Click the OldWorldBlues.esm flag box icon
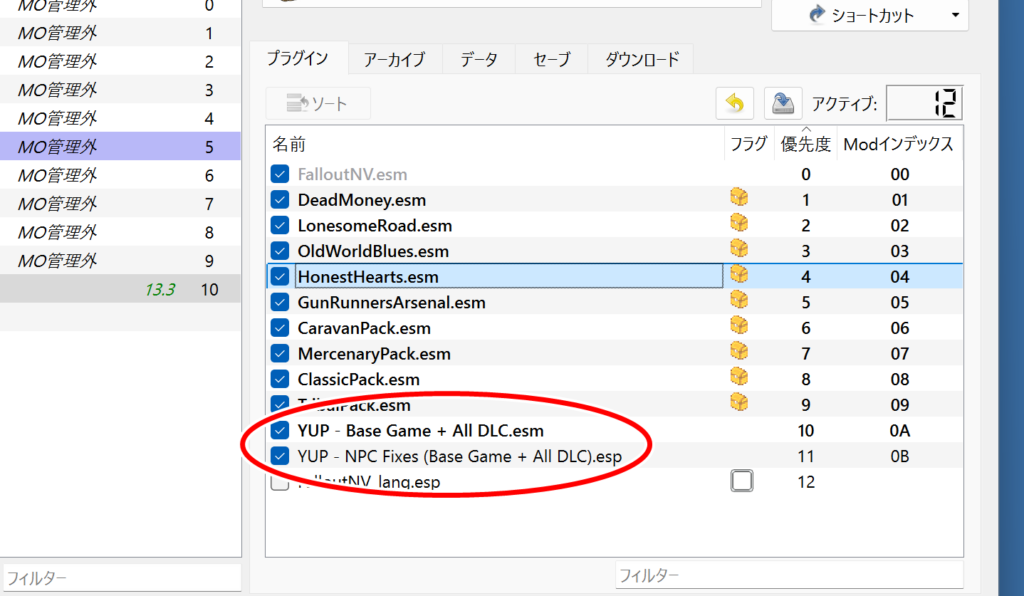Screen dimensions: 1024x596 [x=739, y=250]
